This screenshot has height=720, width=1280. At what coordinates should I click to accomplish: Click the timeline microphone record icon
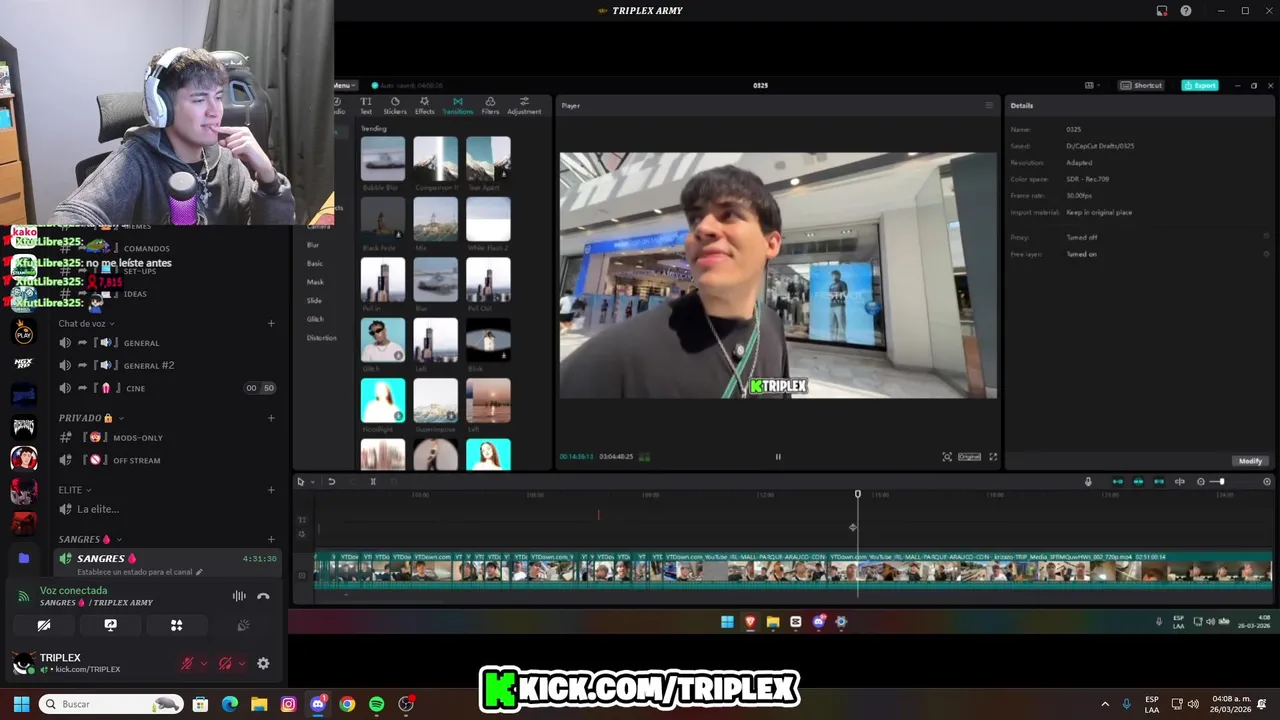pyautogui.click(x=1088, y=482)
